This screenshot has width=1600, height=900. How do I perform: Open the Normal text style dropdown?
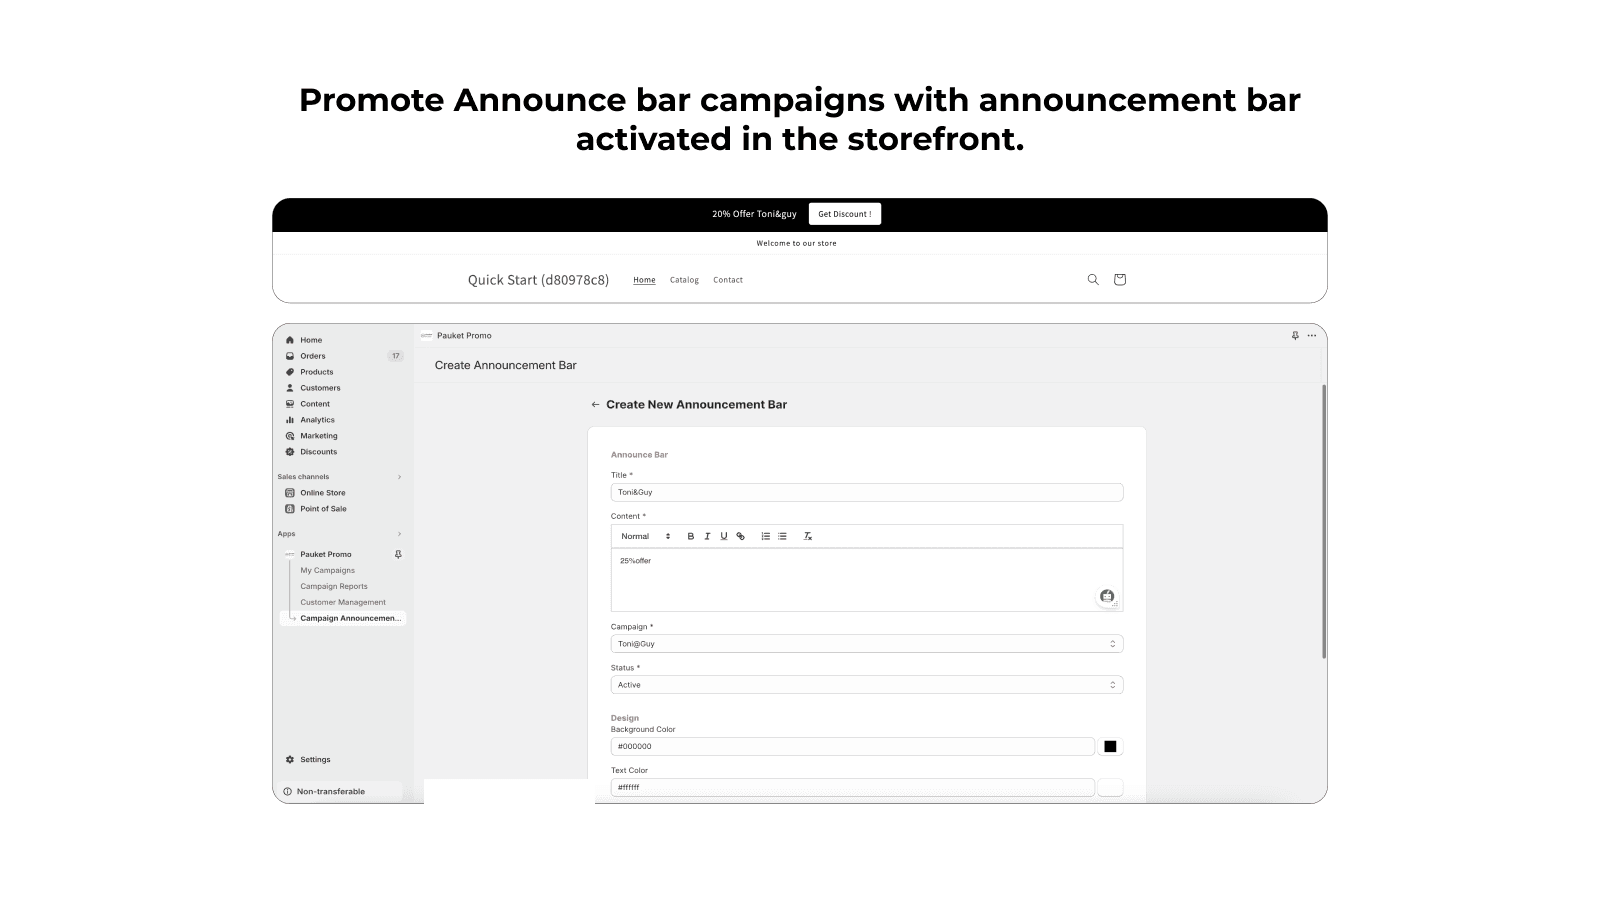click(645, 537)
